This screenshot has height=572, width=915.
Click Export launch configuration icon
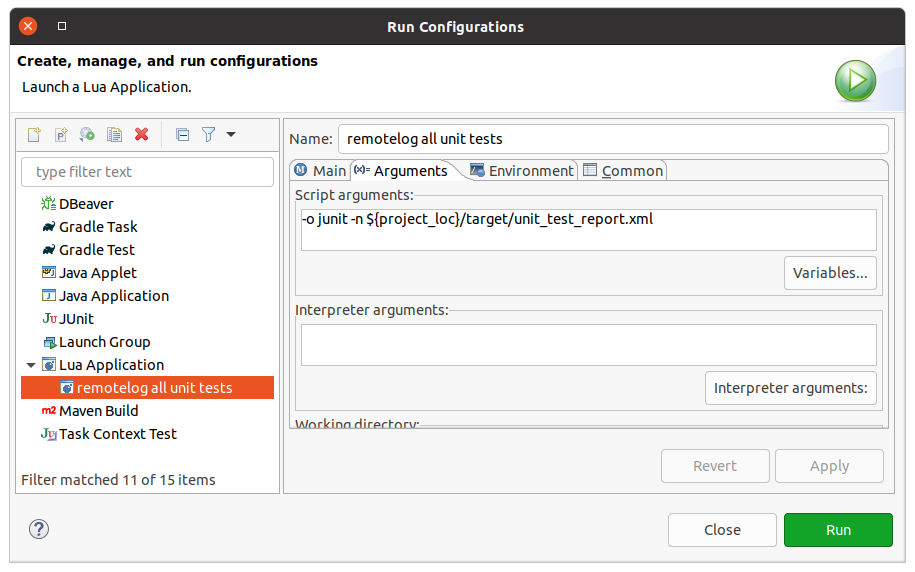(88, 134)
